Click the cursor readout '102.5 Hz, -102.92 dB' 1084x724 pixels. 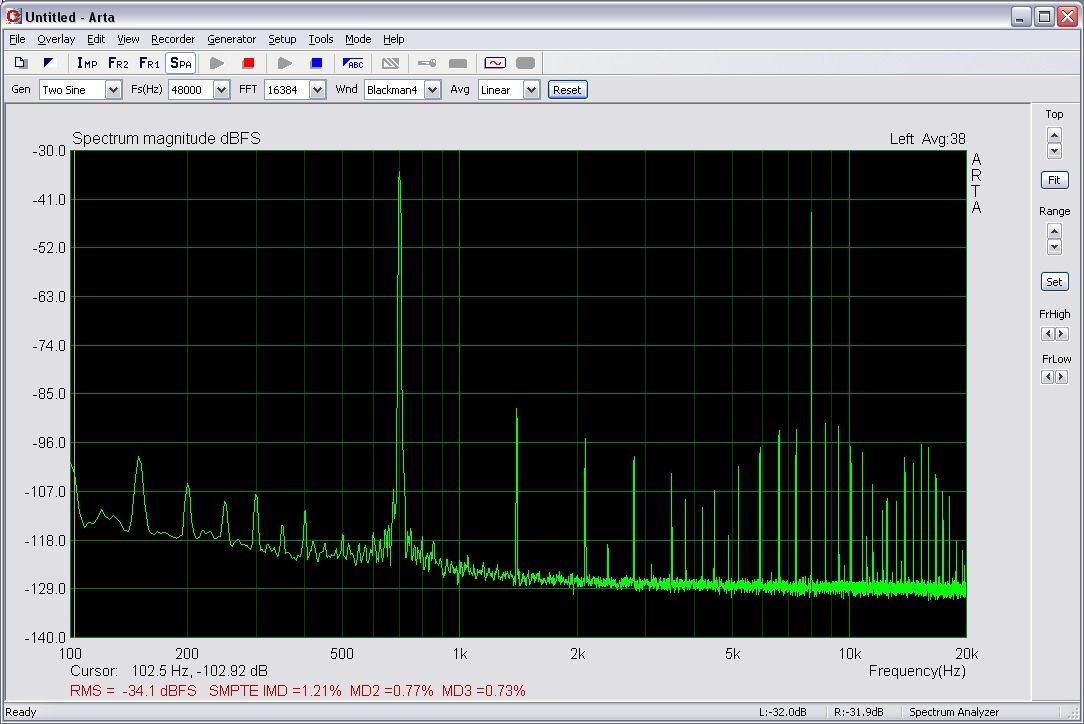(x=199, y=671)
